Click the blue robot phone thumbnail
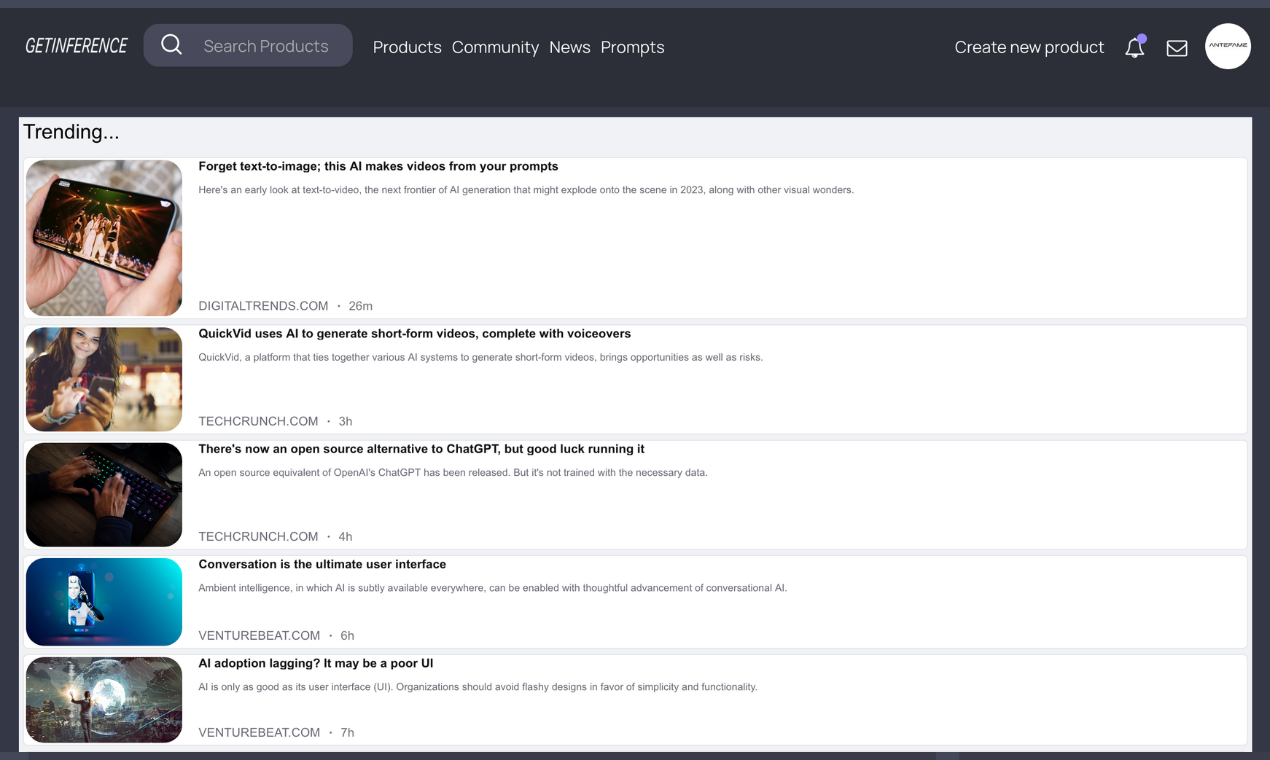 [x=104, y=602]
